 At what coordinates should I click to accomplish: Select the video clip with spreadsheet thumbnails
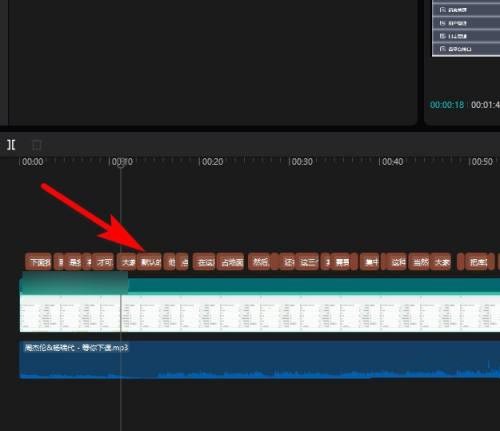click(260, 313)
